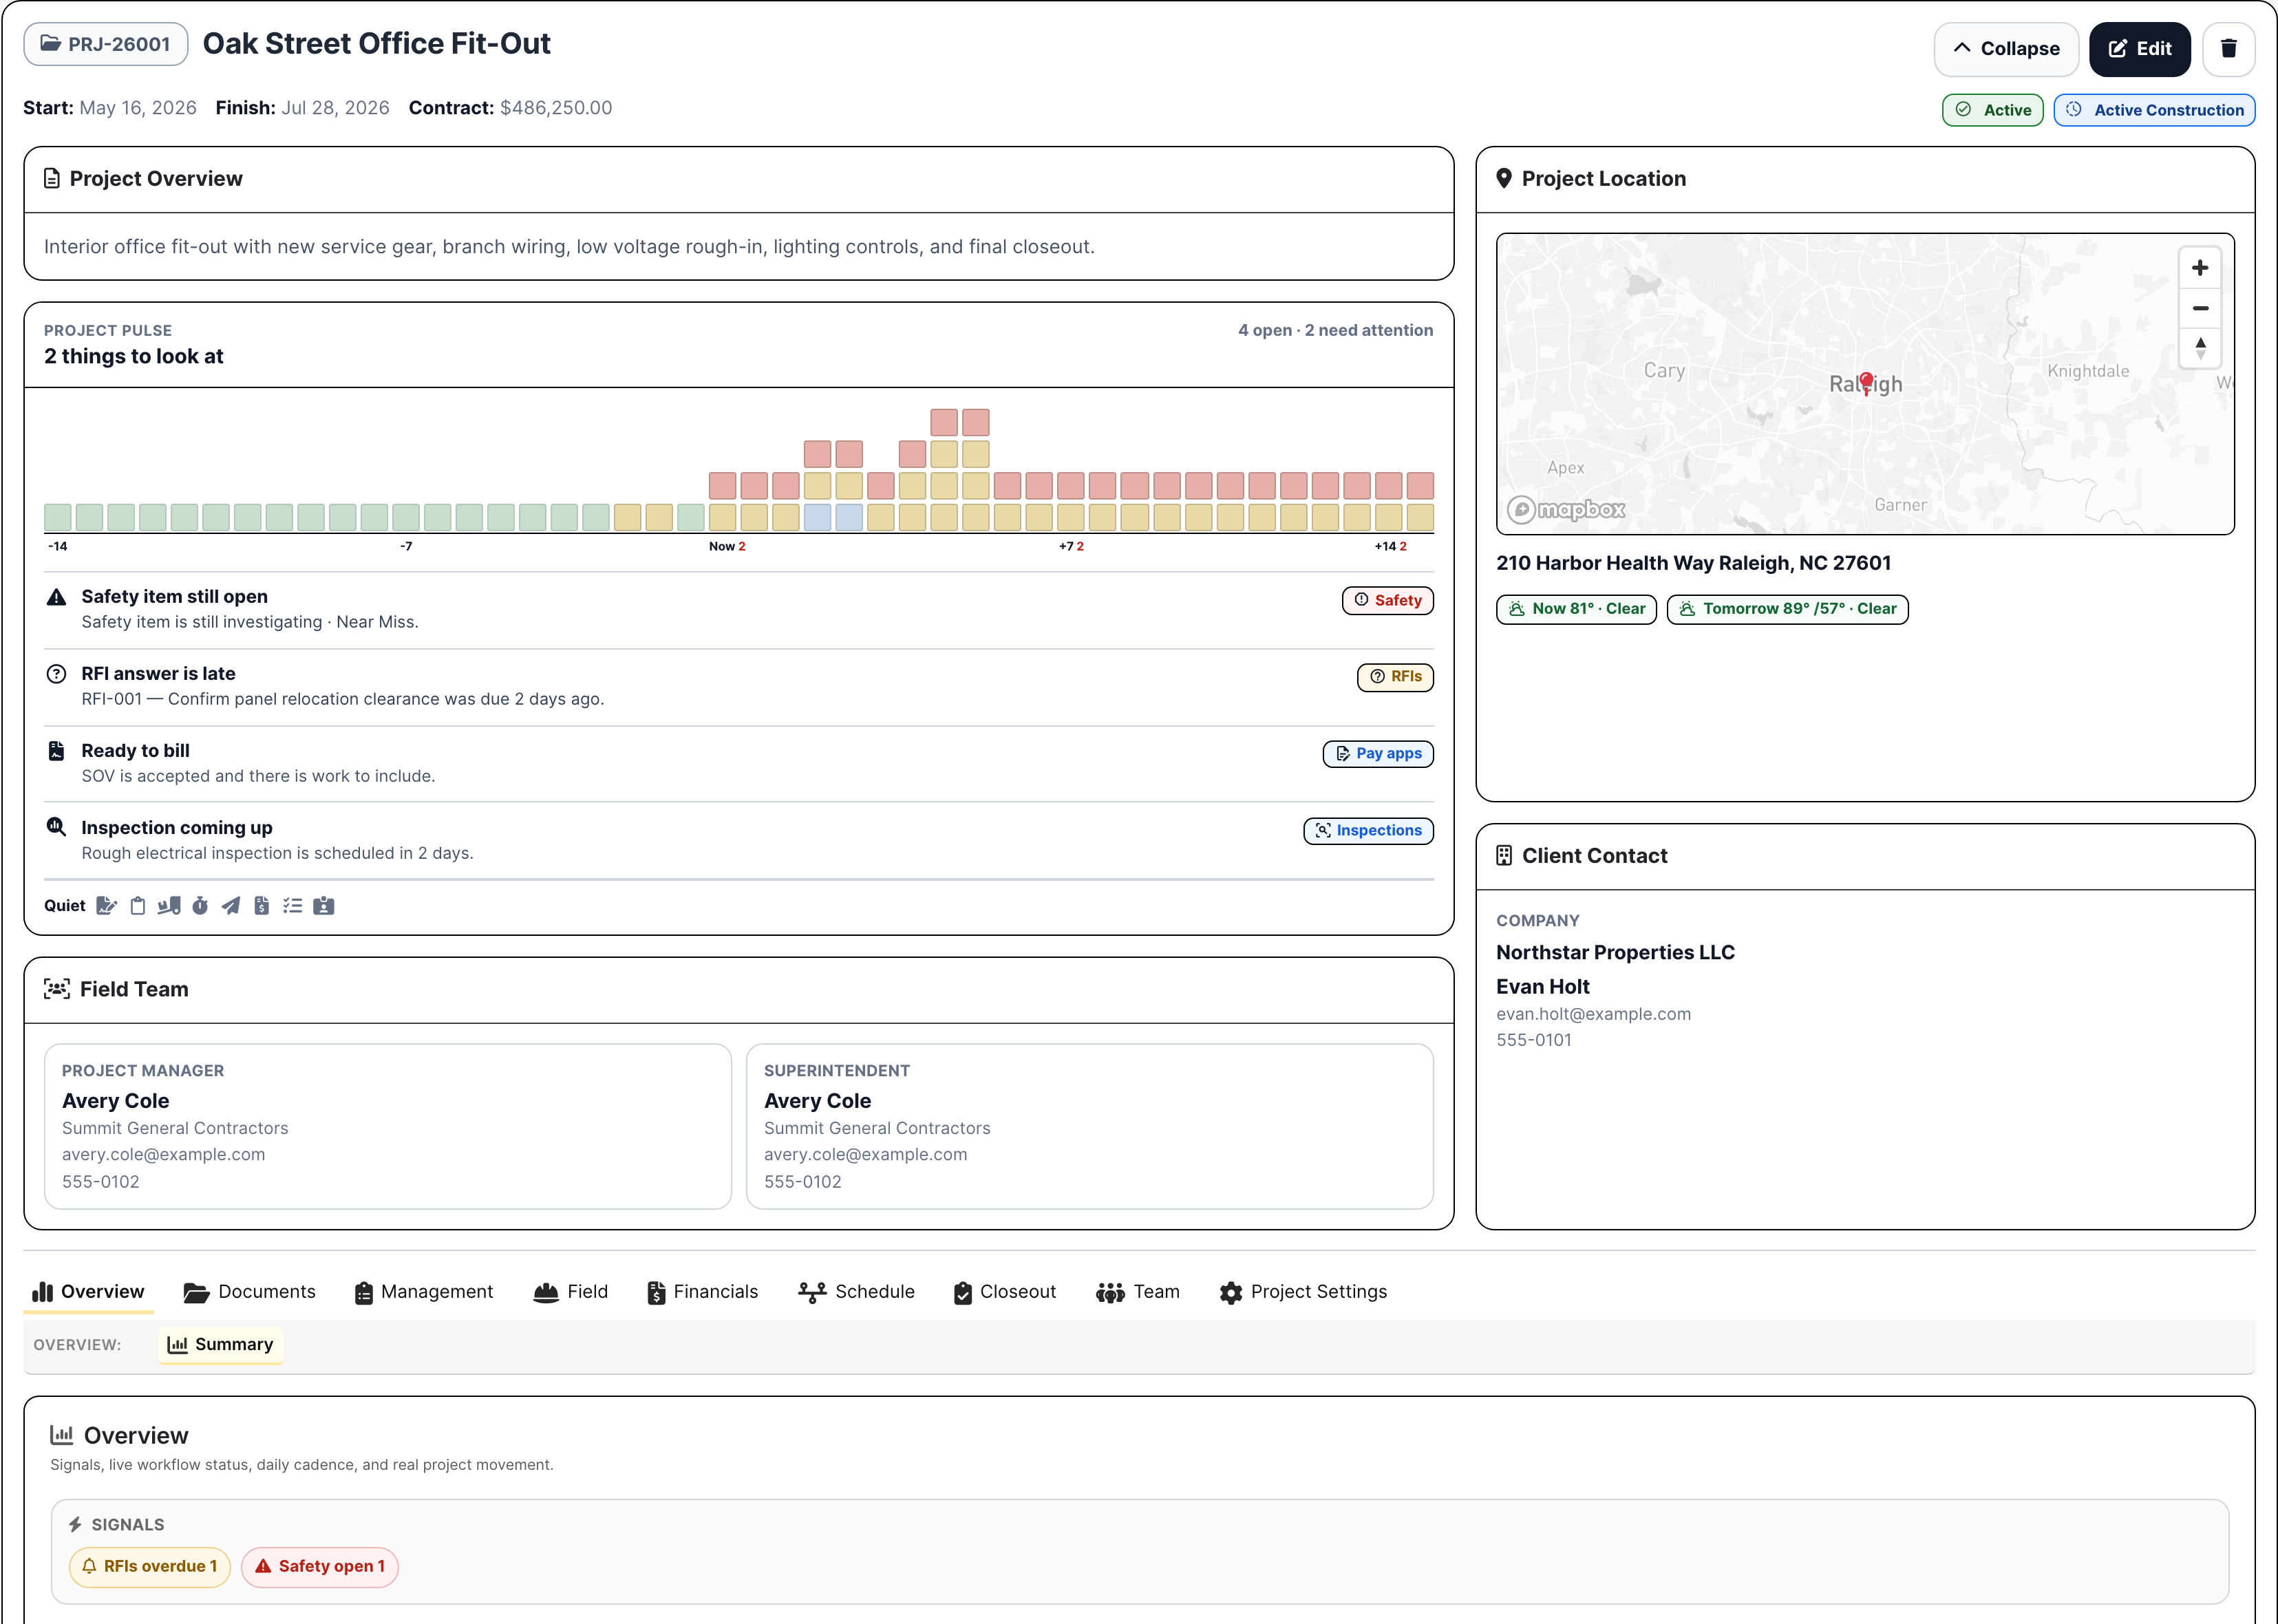This screenshot has width=2278, height=1624.
Task: Click the RFIs overdue 1 signal chip
Action: click(149, 1567)
